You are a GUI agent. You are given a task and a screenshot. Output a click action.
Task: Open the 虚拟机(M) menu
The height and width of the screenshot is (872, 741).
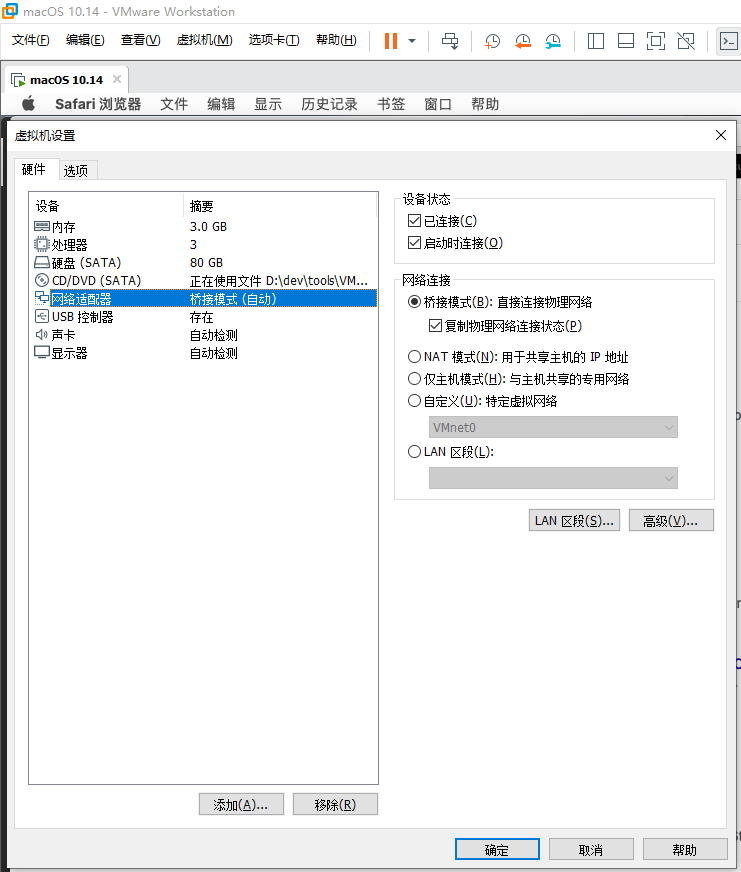tap(205, 40)
